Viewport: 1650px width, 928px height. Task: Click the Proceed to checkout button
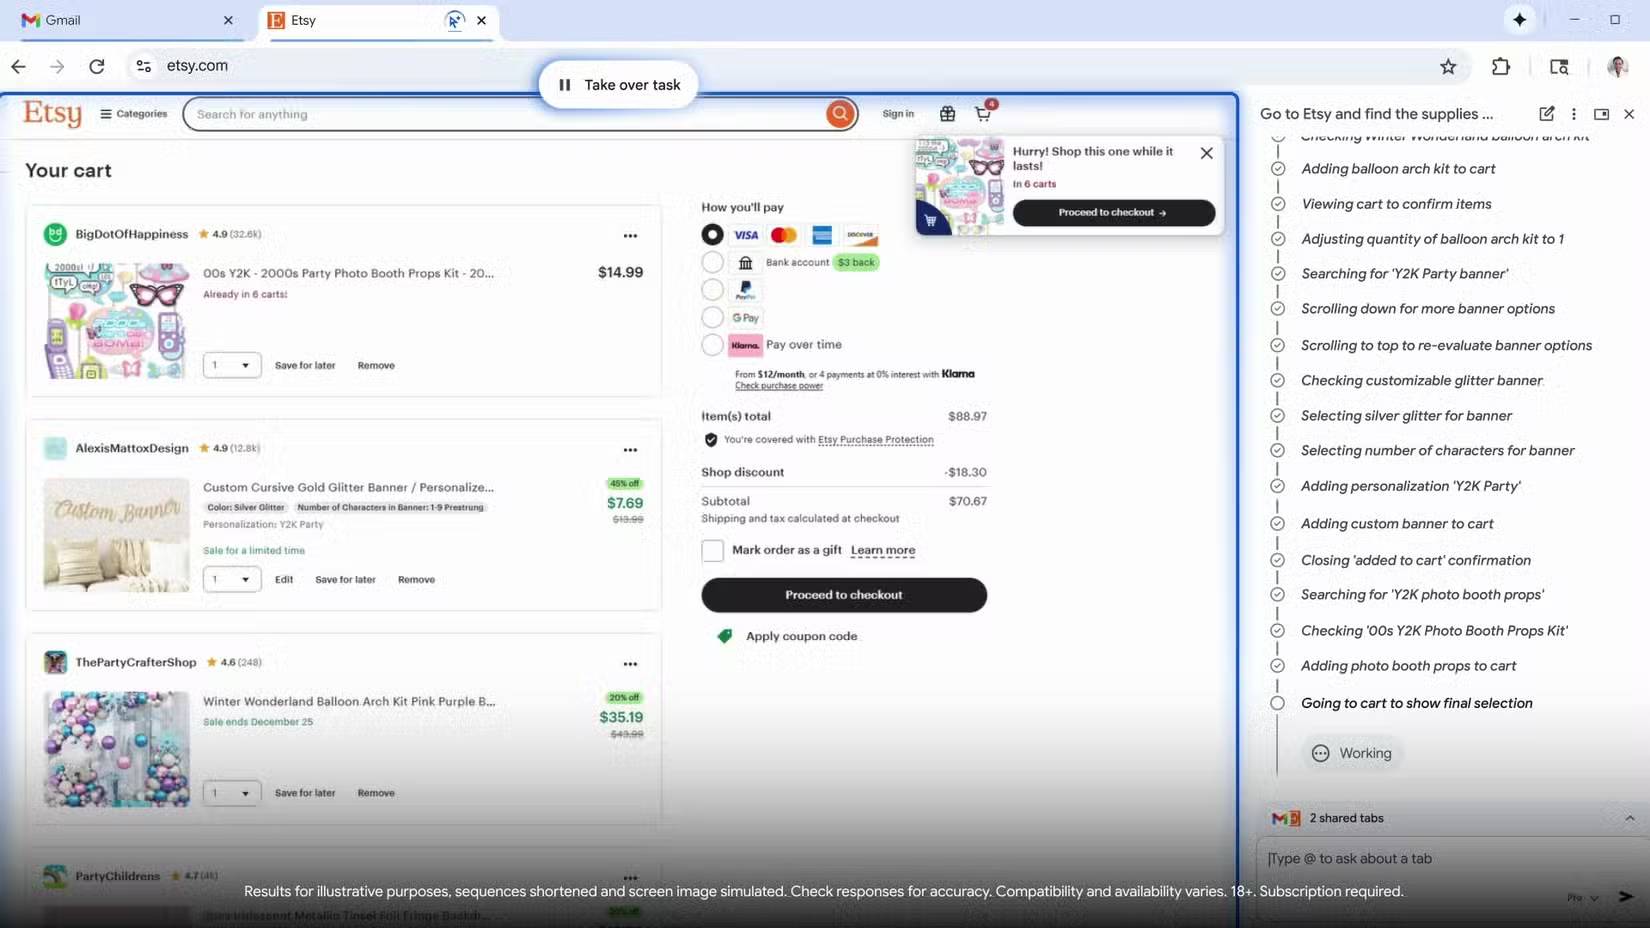coord(843,594)
